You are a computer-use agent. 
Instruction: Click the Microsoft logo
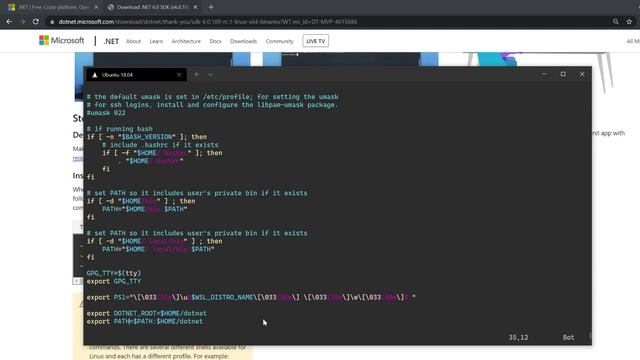pos(62,40)
